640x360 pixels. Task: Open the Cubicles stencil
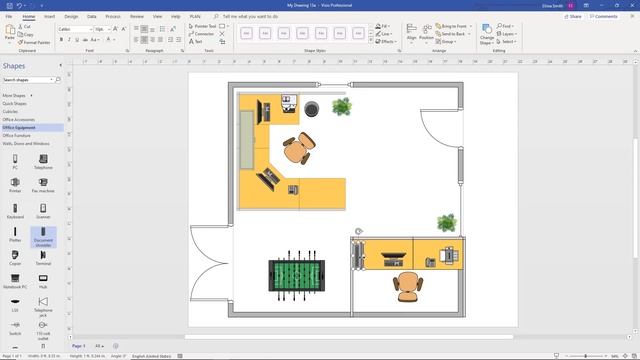[x=10, y=111]
